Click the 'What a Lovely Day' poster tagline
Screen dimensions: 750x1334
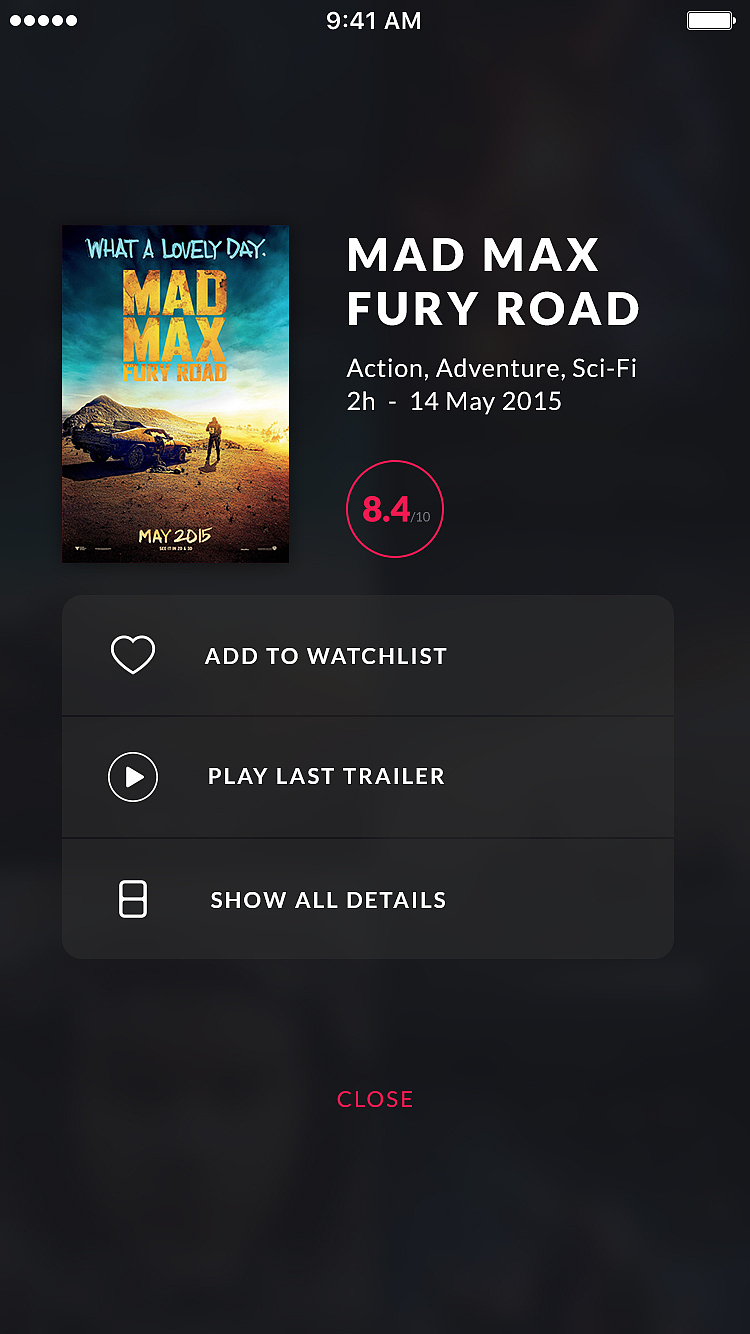tap(176, 249)
